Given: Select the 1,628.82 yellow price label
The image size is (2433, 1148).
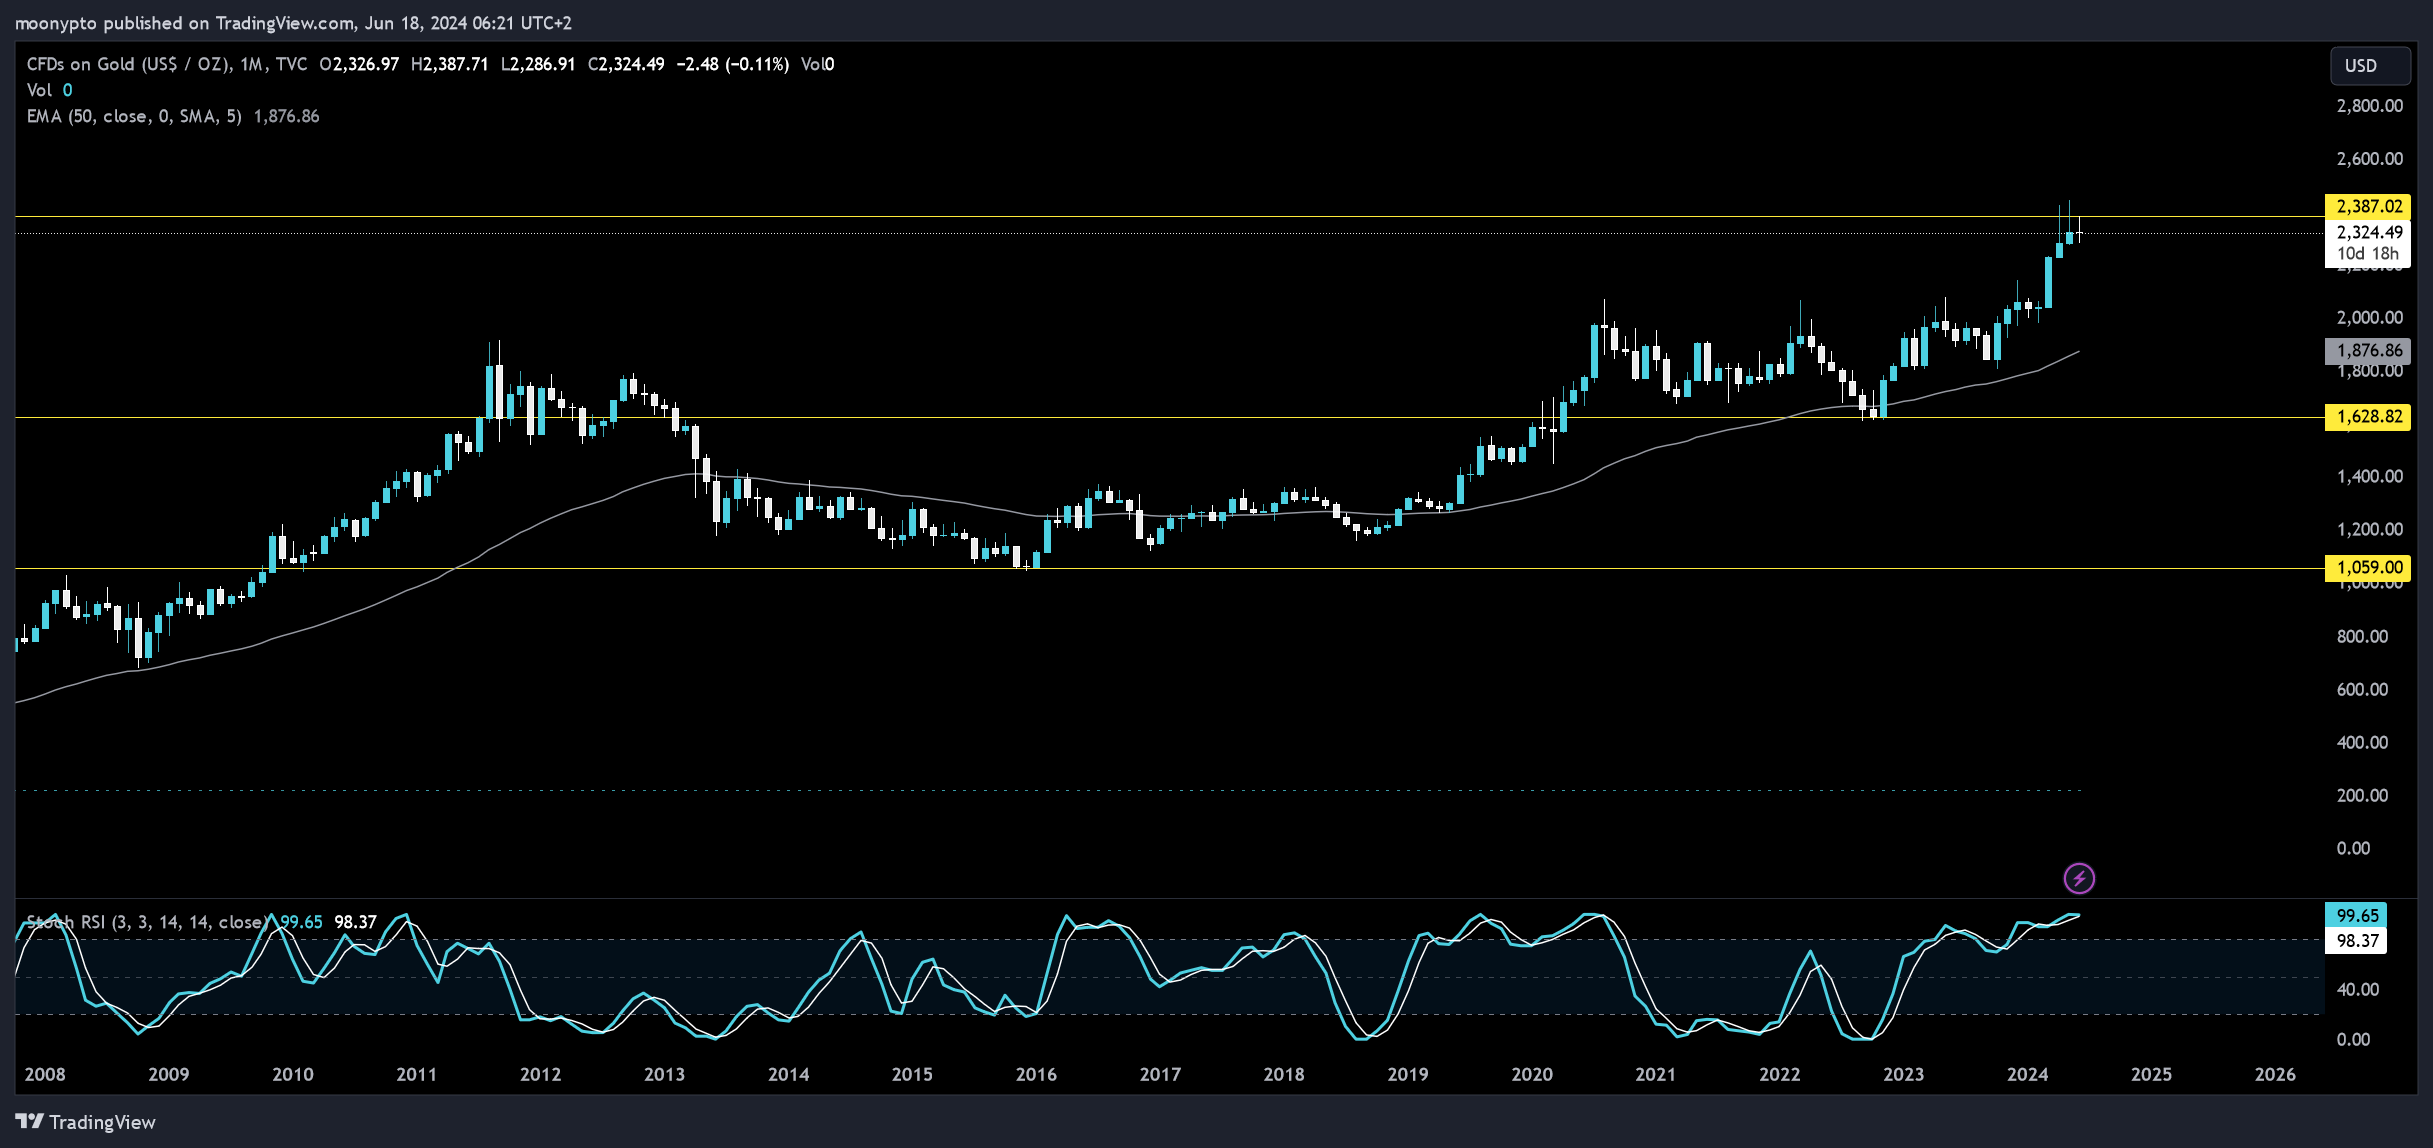Looking at the screenshot, I should pos(2368,417).
